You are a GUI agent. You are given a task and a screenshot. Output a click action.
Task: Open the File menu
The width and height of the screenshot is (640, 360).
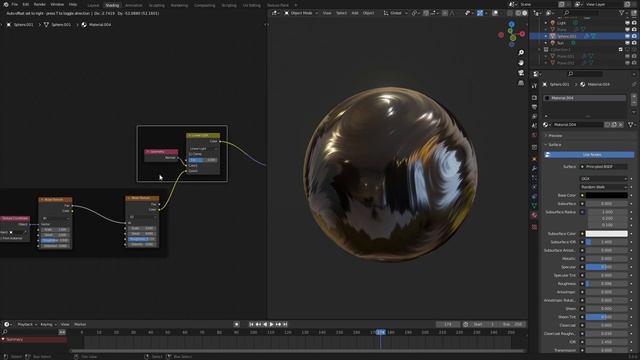click(x=15, y=4)
